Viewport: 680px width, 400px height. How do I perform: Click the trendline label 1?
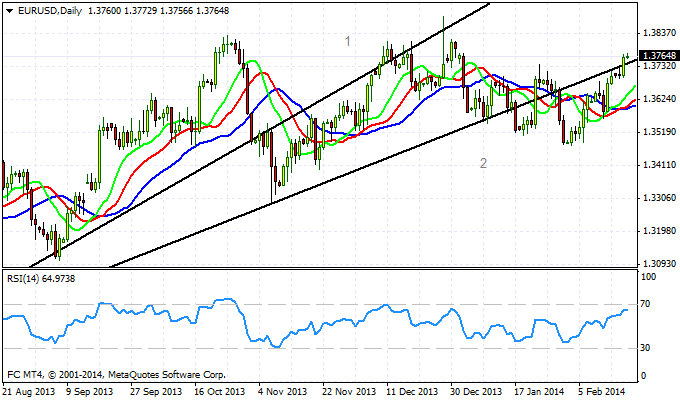coord(347,41)
